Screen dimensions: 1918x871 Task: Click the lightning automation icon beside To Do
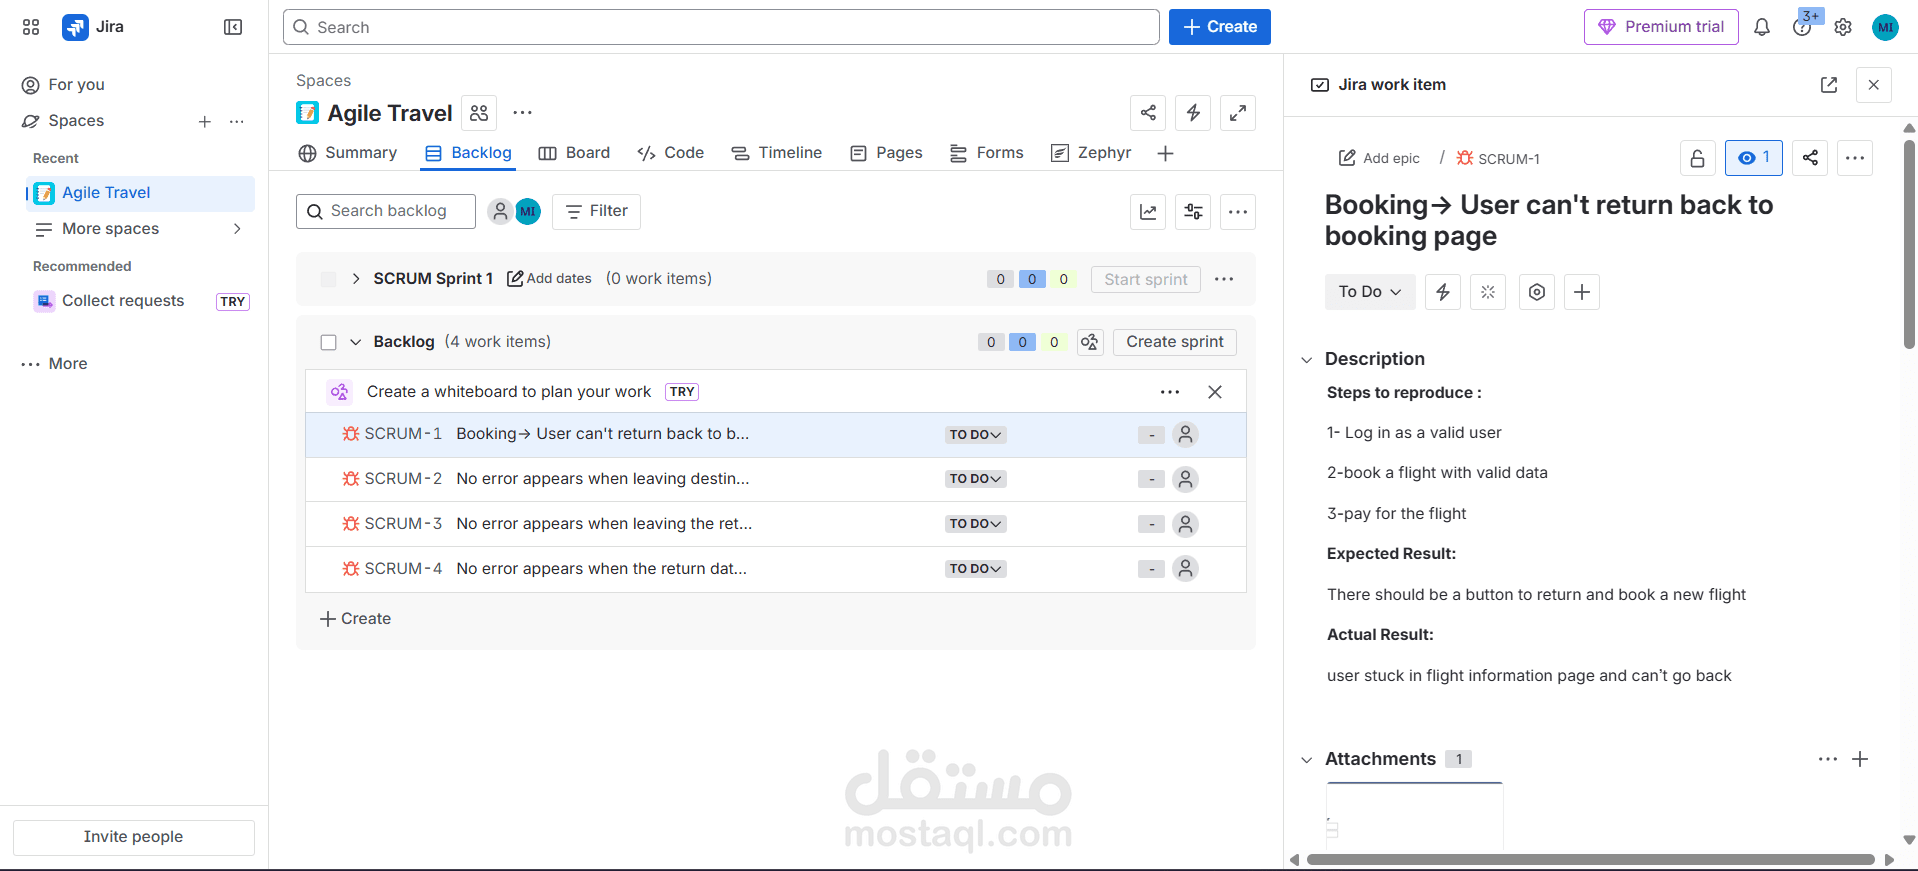[x=1443, y=292]
